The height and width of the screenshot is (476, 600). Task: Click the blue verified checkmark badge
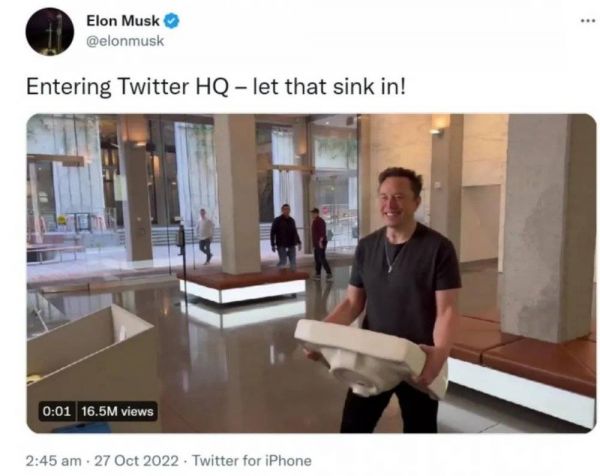coord(172,21)
